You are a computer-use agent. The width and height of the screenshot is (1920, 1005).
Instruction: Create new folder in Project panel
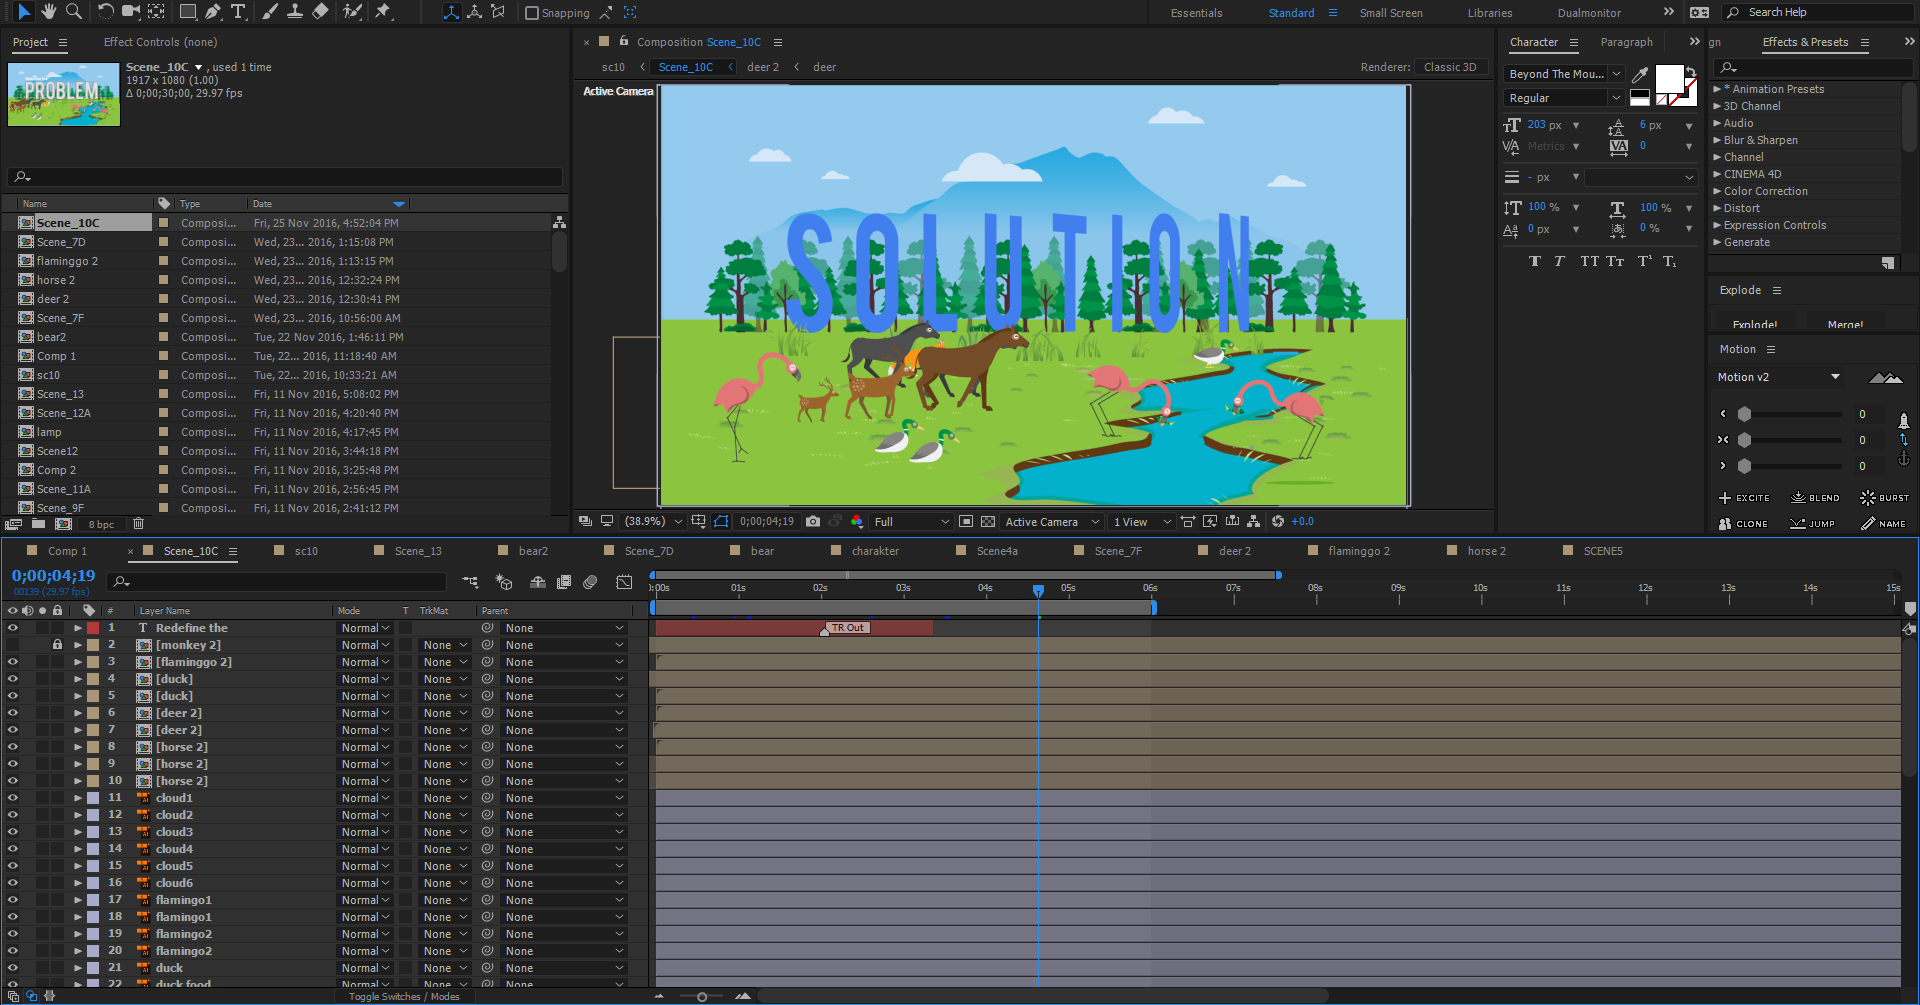pos(38,523)
